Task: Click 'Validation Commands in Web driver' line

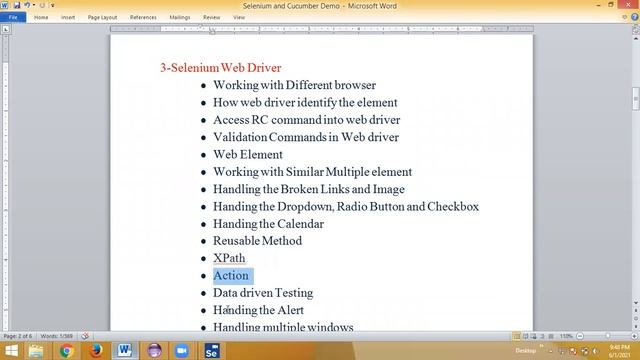Action: (306, 137)
